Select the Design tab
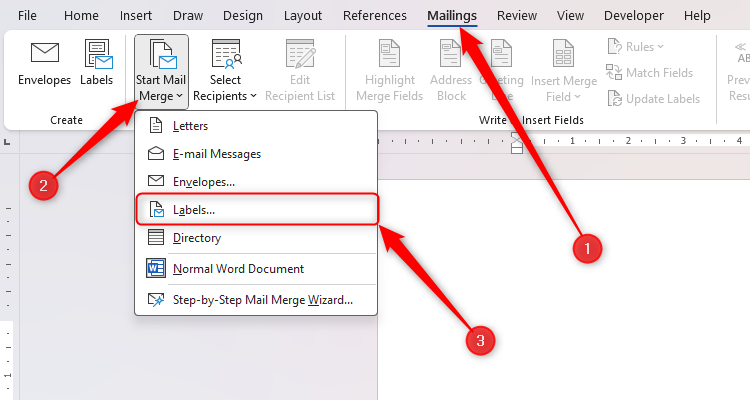The height and width of the screenshot is (400, 750). [x=243, y=16]
